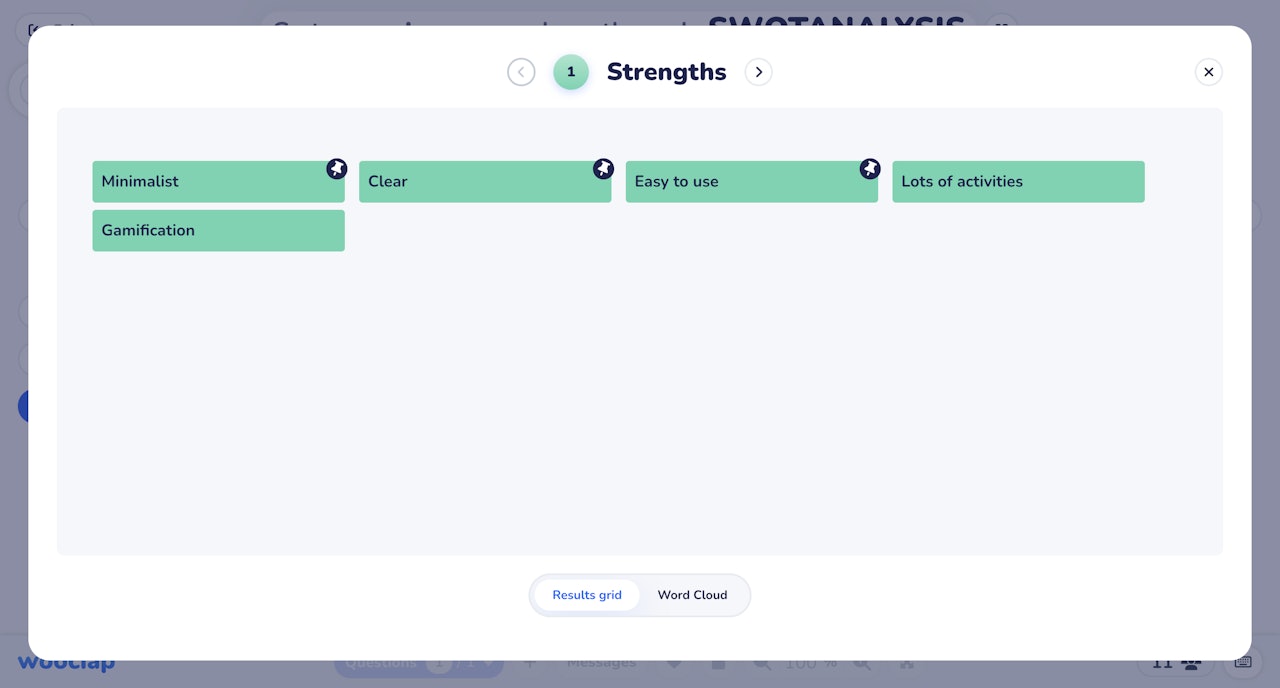Switch to Word Cloud view
The height and width of the screenshot is (688, 1280).
pos(692,595)
